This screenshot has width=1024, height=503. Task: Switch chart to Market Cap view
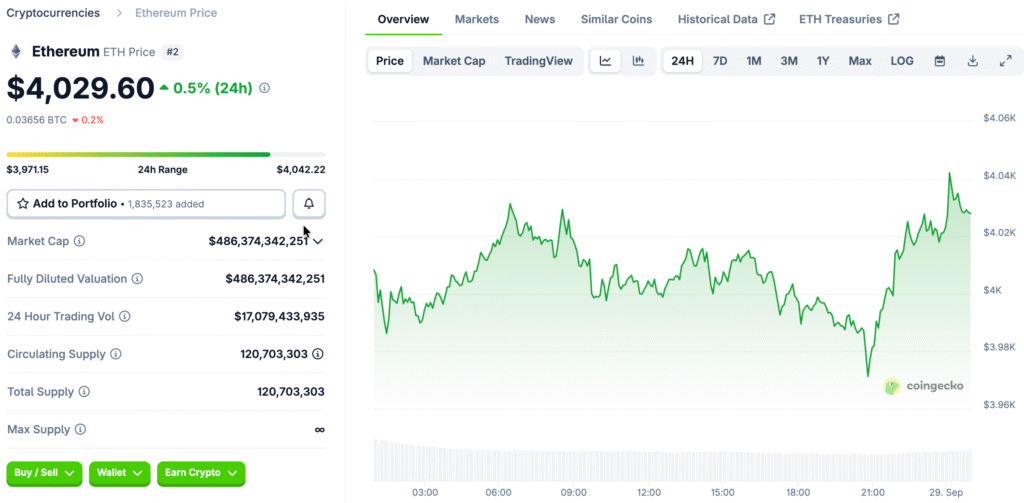454,61
